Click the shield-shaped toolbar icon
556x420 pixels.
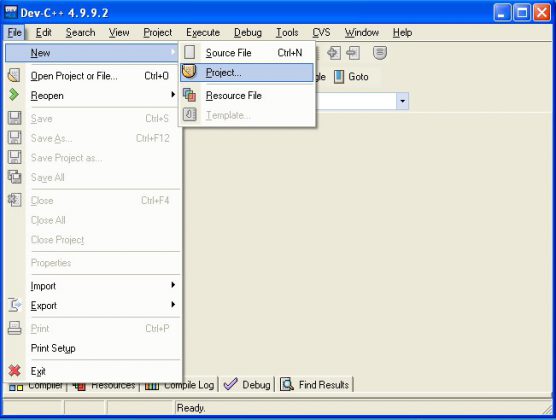[380, 53]
